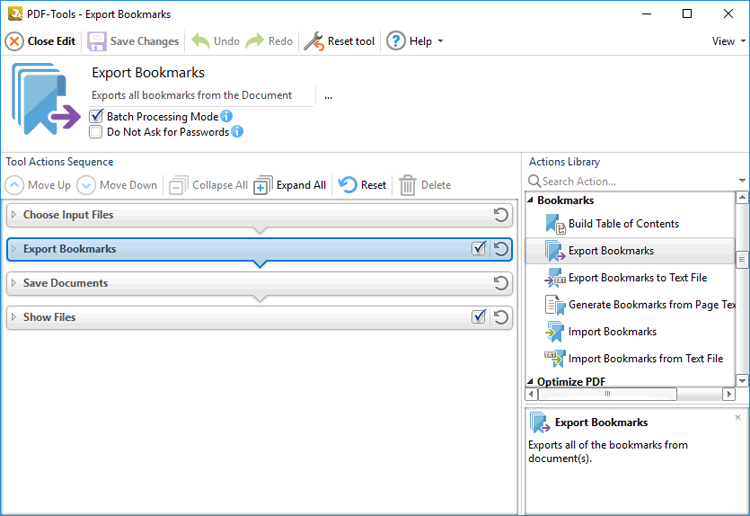Toggle Batch Processing Mode checkbox

pyautogui.click(x=96, y=116)
